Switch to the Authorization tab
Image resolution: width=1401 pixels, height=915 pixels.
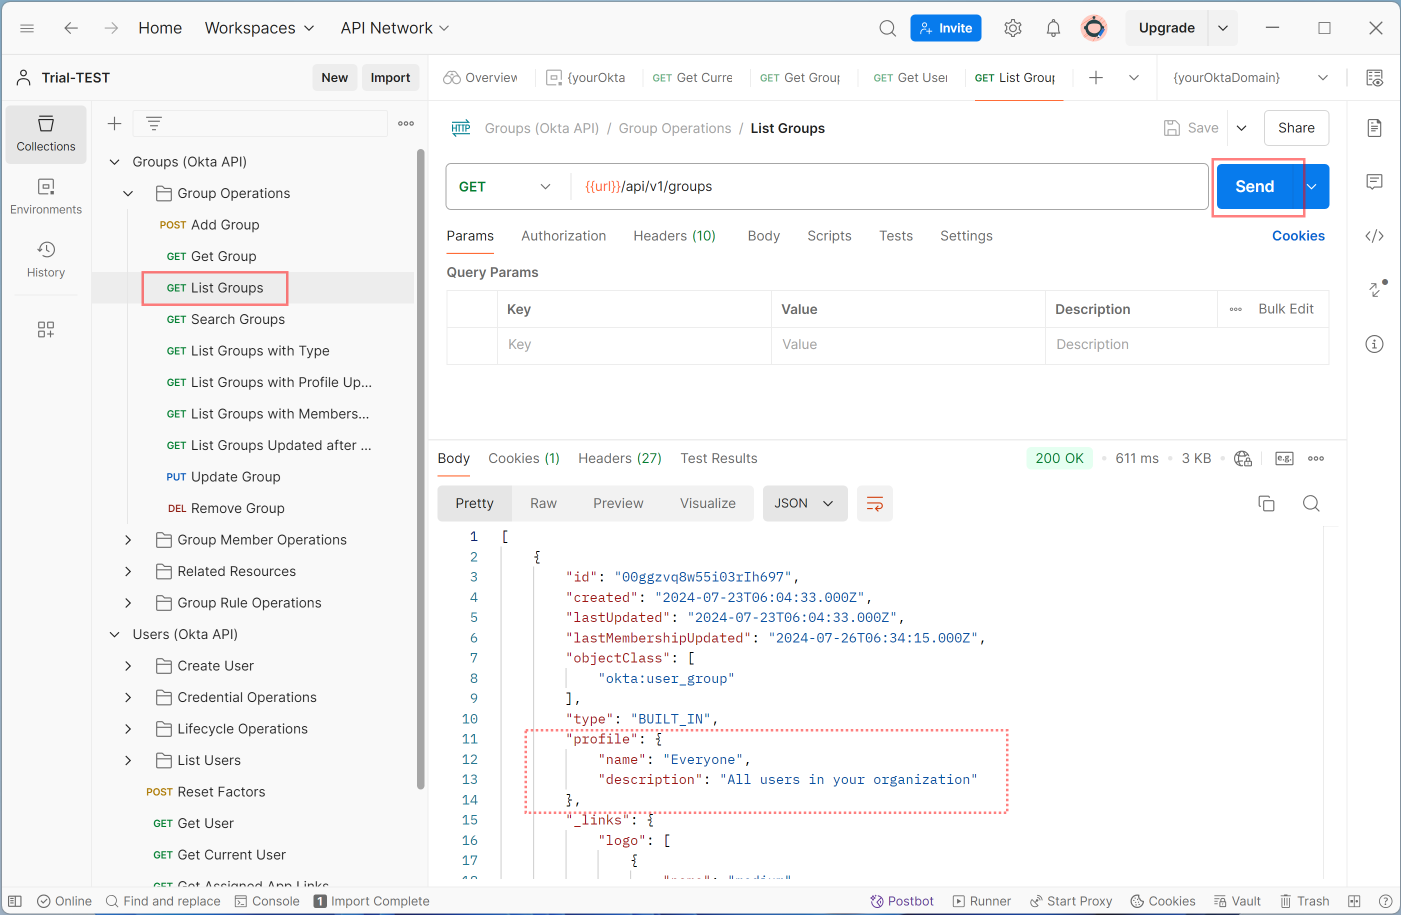[x=563, y=236]
